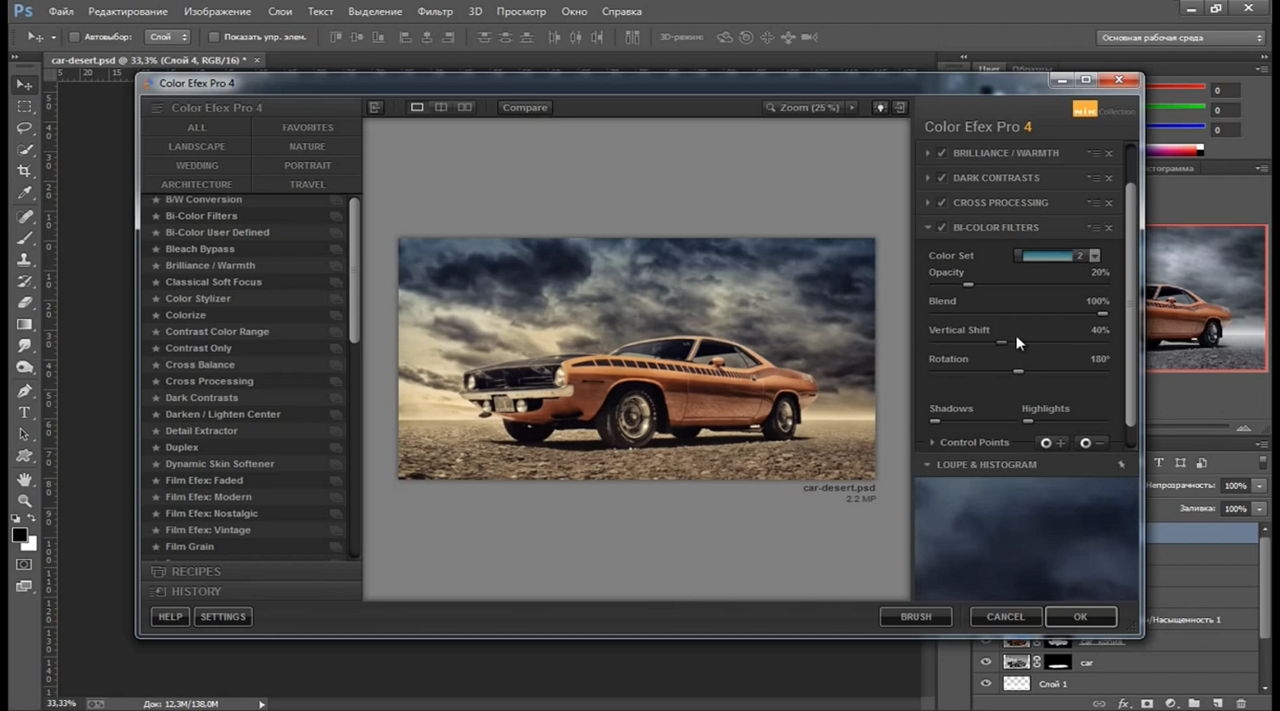The height and width of the screenshot is (711, 1280).
Task: Toggle Показать упр. элем. checkbox
Action: 214,37
